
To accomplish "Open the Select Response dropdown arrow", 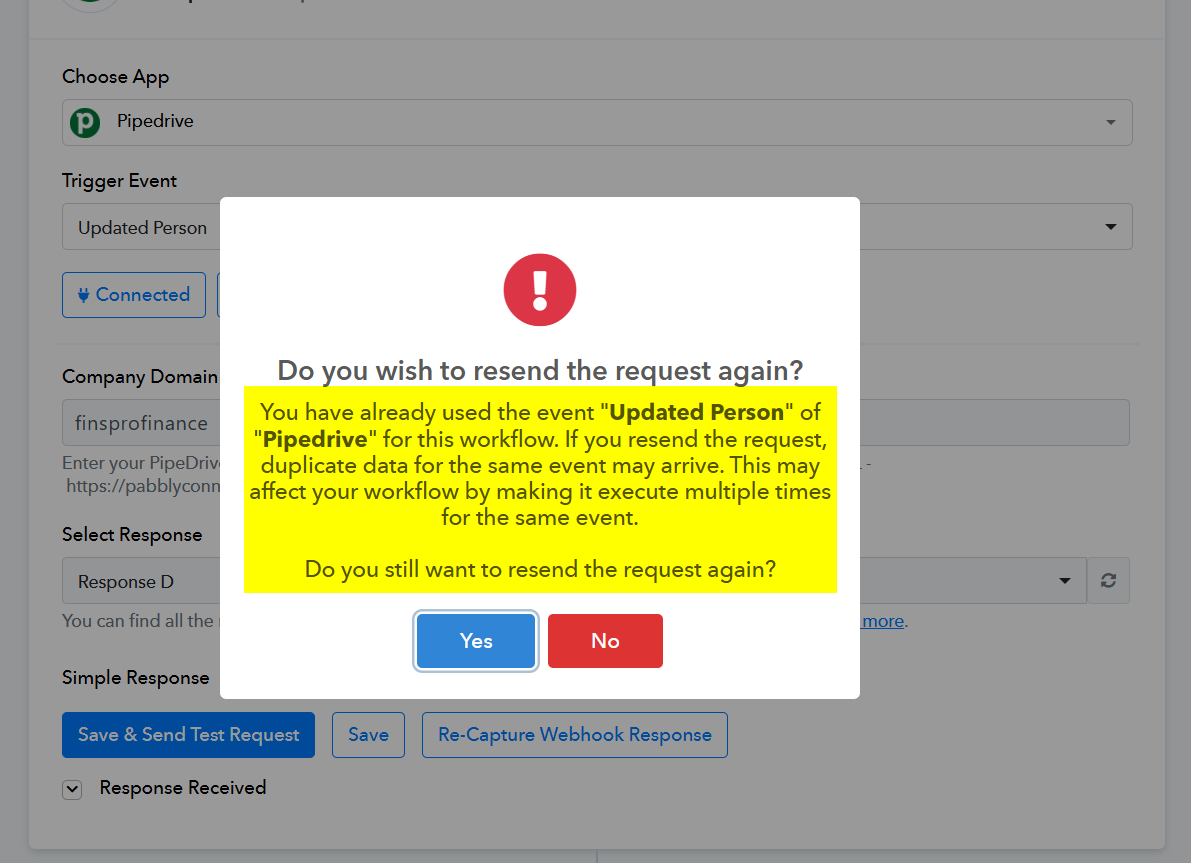I will [x=1065, y=581].
